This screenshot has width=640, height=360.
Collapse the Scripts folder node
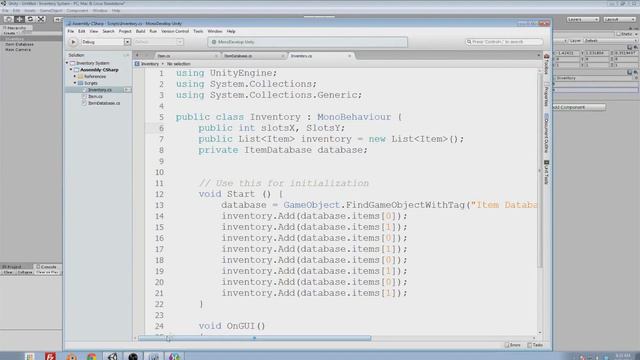coord(75,83)
